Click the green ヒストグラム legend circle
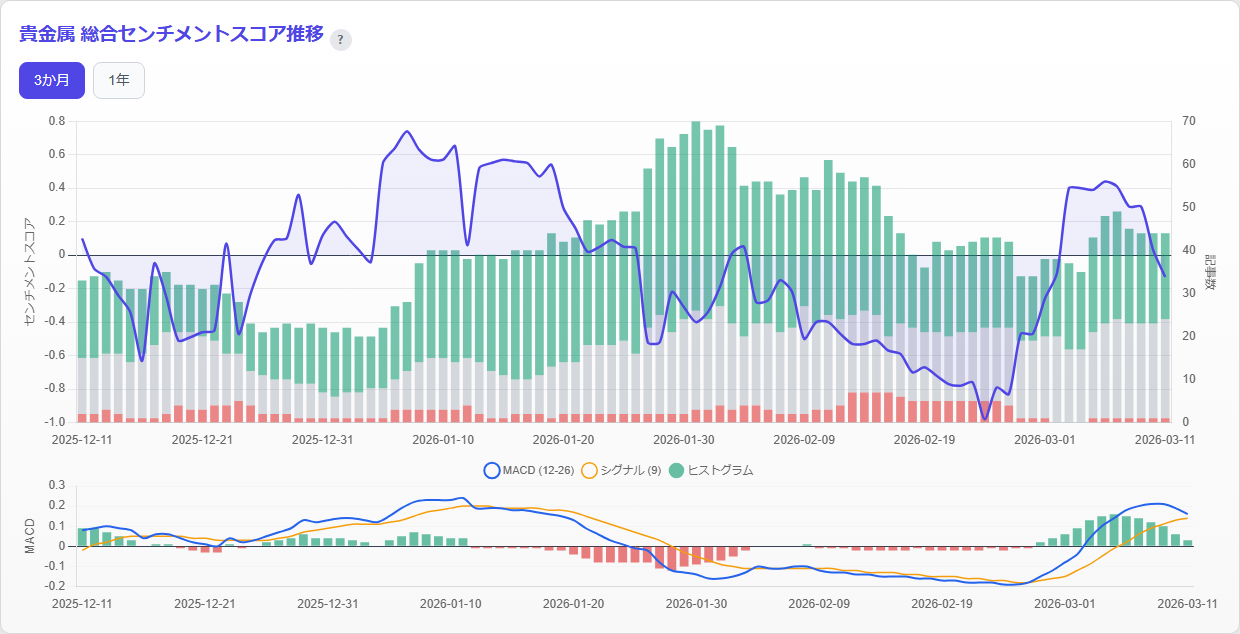1240x634 pixels. 676,470
